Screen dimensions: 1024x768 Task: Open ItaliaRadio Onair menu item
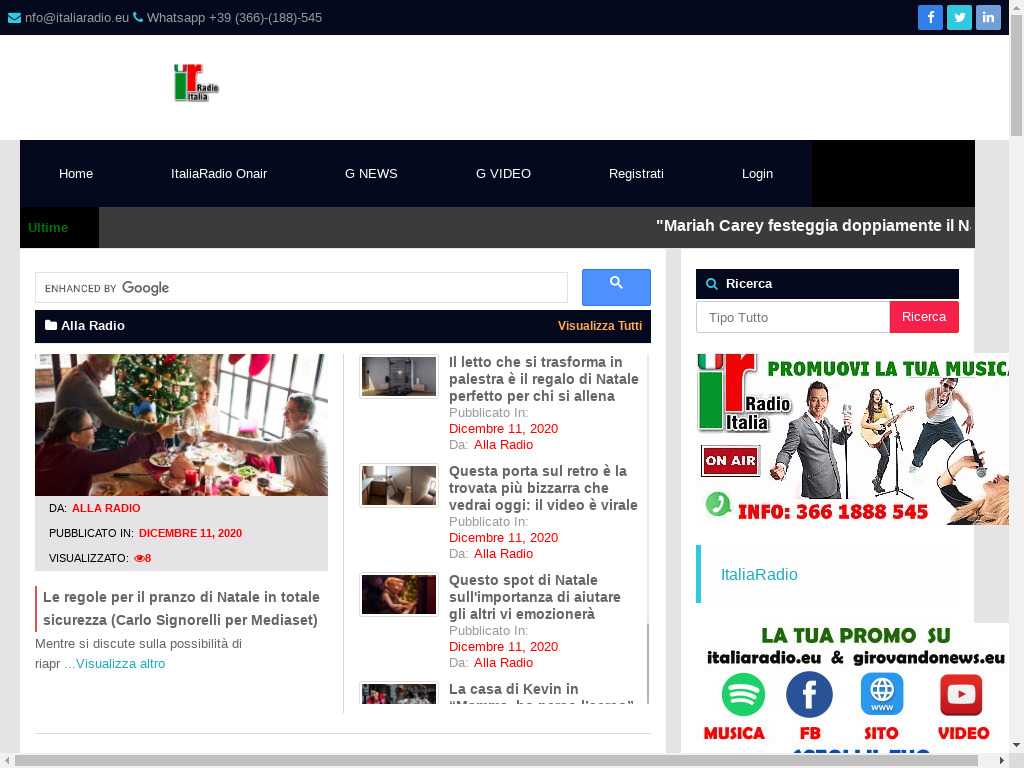pos(219,173)
